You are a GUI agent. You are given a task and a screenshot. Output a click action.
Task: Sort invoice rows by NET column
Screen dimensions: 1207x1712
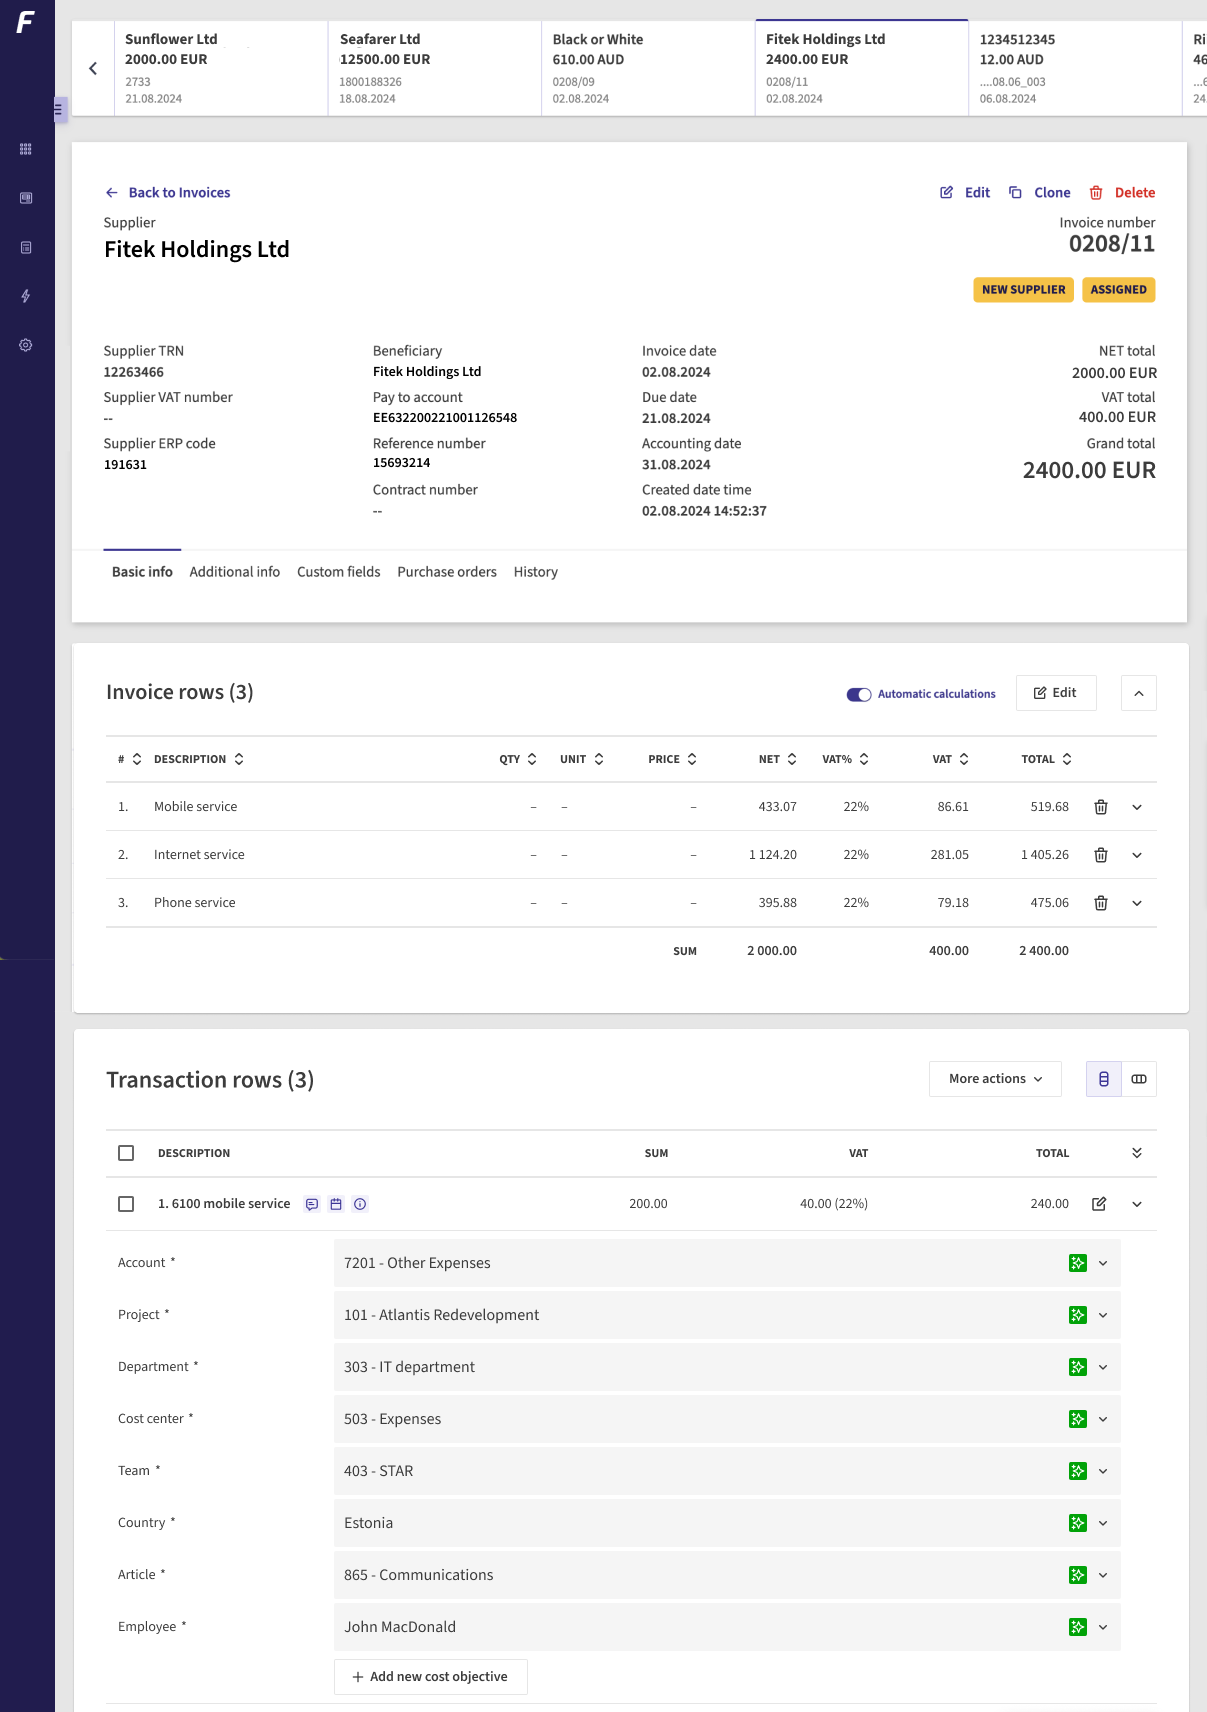[778, 759]
